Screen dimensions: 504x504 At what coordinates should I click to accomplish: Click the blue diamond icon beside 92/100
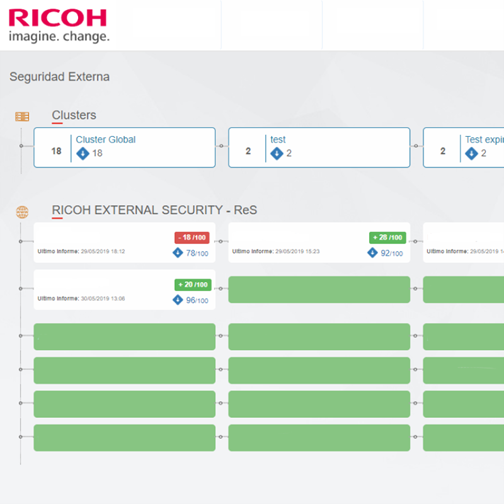click(x=372, y=253)
